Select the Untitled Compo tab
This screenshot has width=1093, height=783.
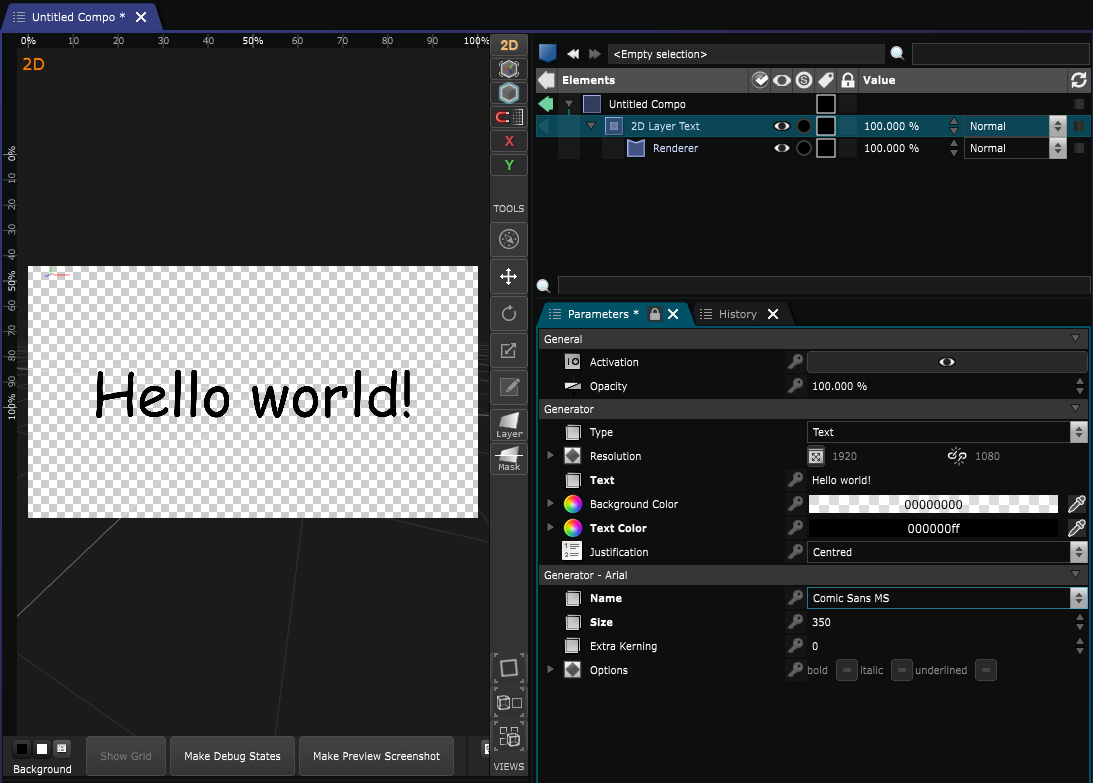77,17
